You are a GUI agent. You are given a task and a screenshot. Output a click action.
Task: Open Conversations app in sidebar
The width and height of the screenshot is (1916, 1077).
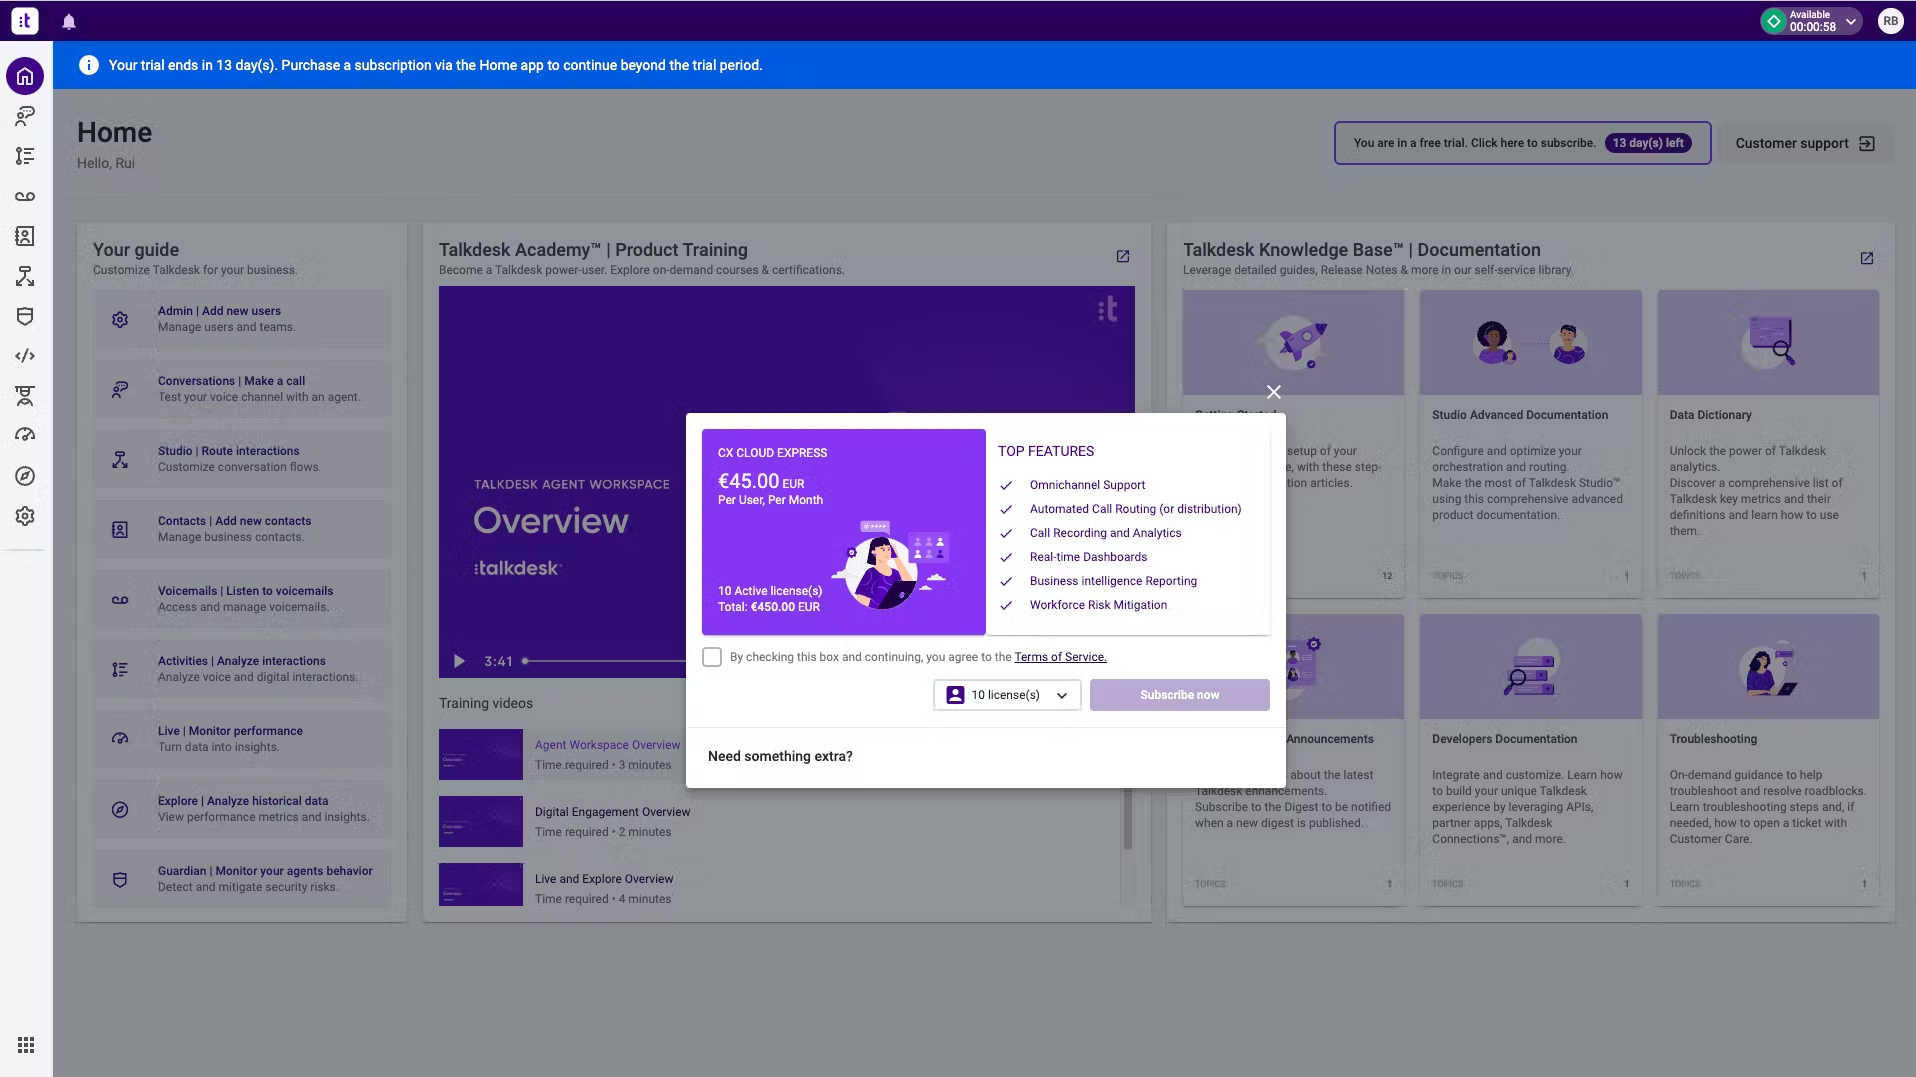tap(25, 116)
